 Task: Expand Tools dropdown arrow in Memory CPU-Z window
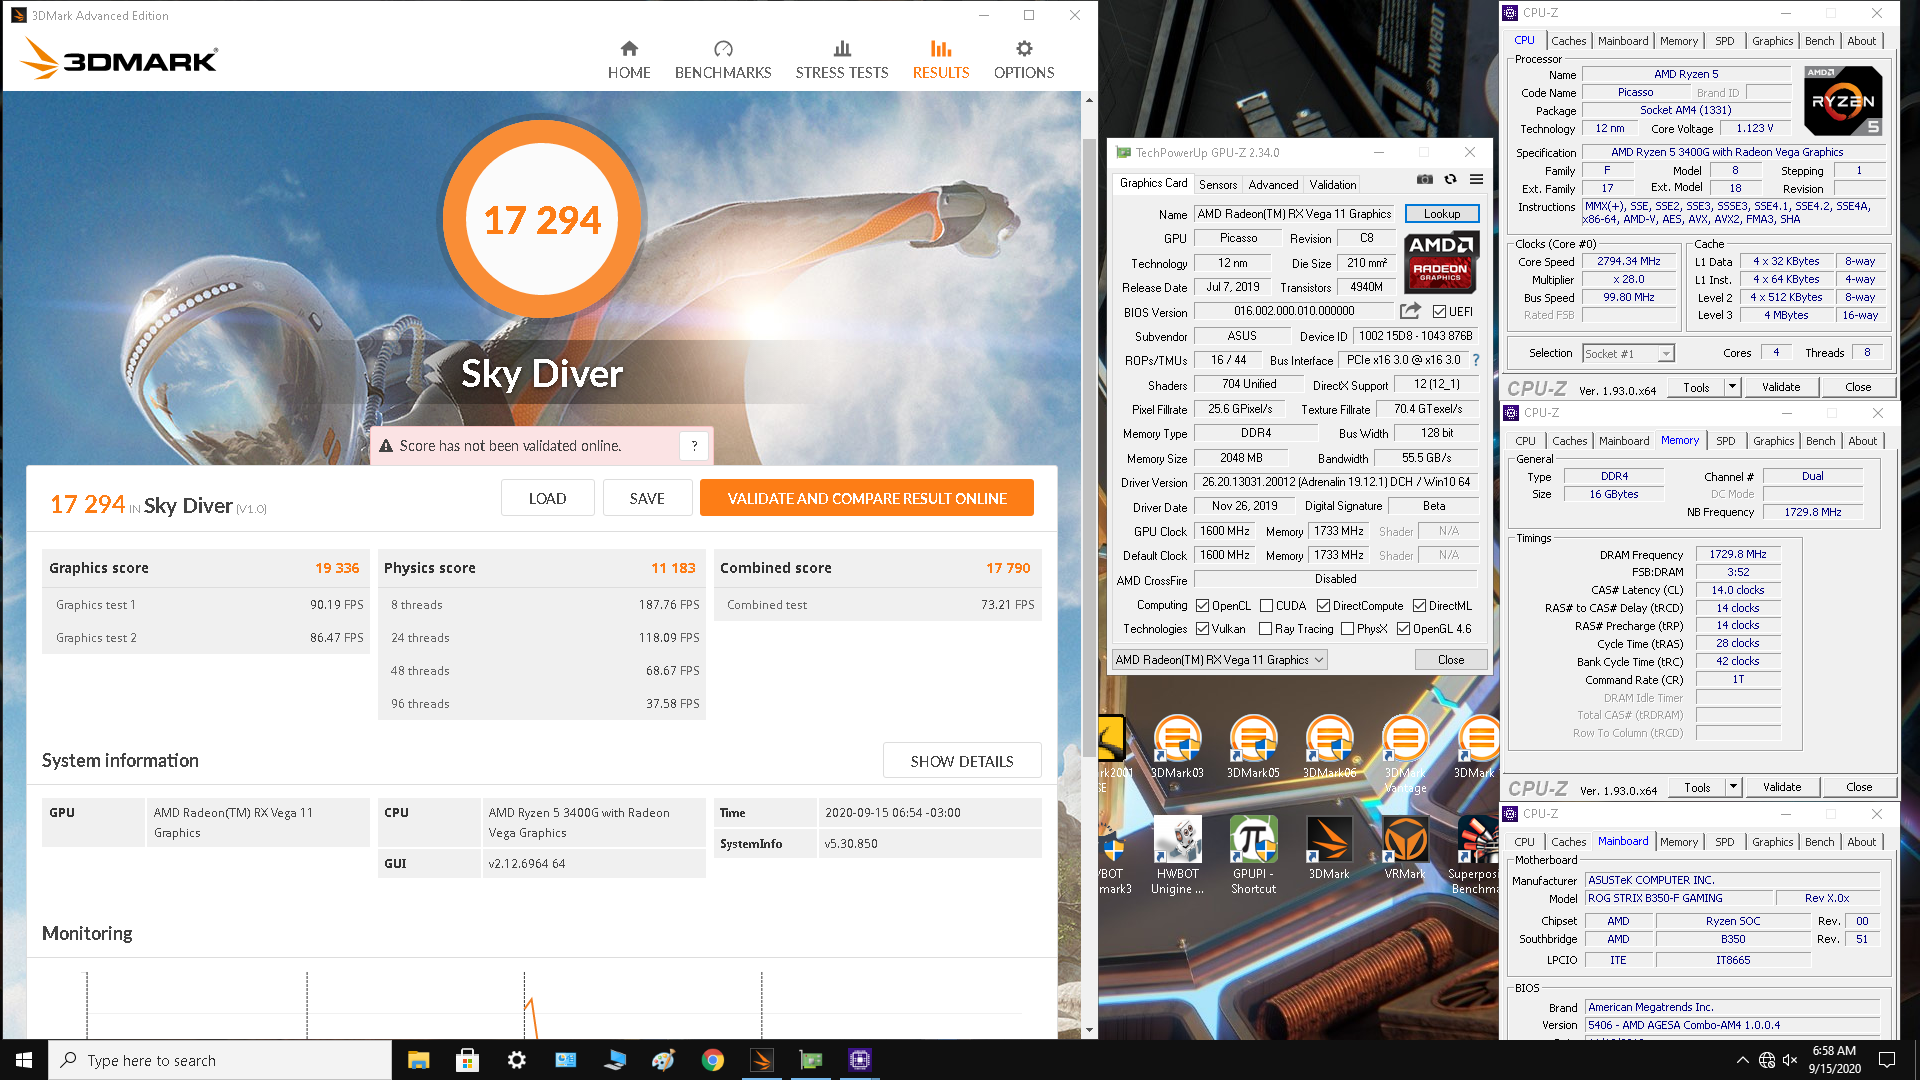point(1733,787)
